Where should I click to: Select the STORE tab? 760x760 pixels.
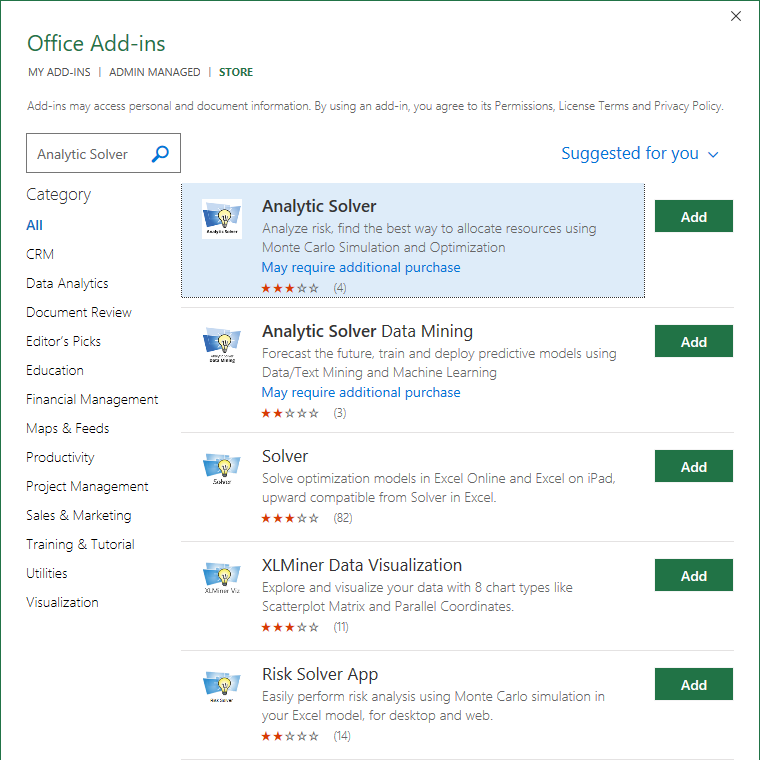(x=236, y=72)
